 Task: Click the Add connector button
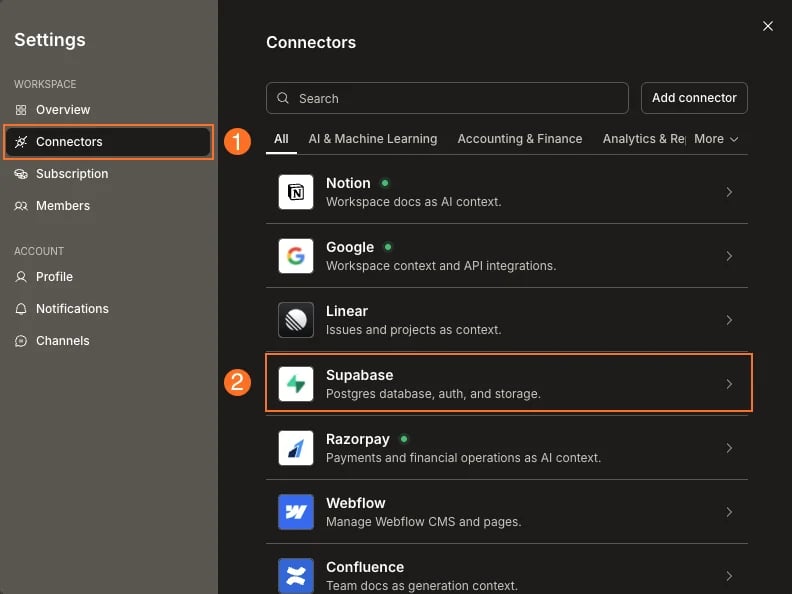click(694, 98)
